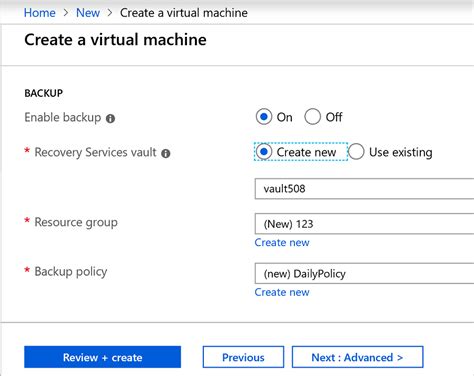The height and width of the screenshot is (376, 474).
Task: Click Create new link under Resource group
Action: pyautogui.click(x=282, y=242)
